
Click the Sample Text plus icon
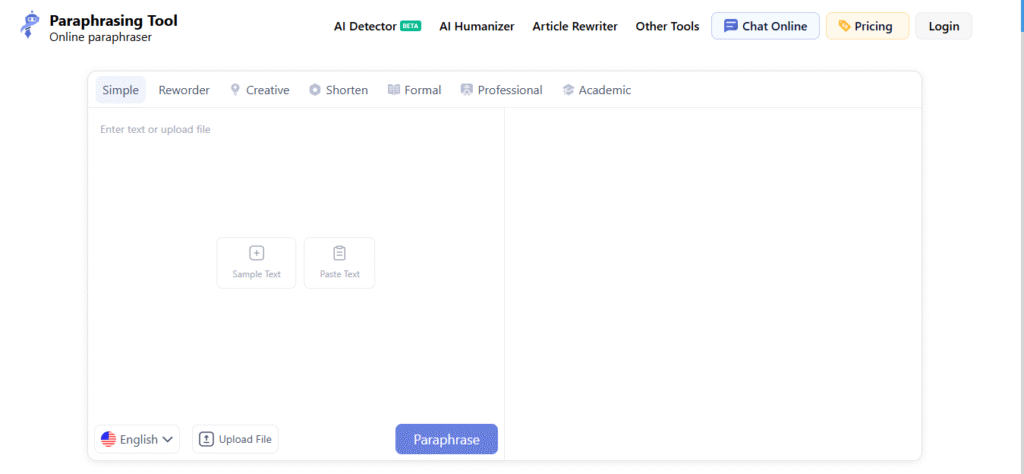click(256, 253)
